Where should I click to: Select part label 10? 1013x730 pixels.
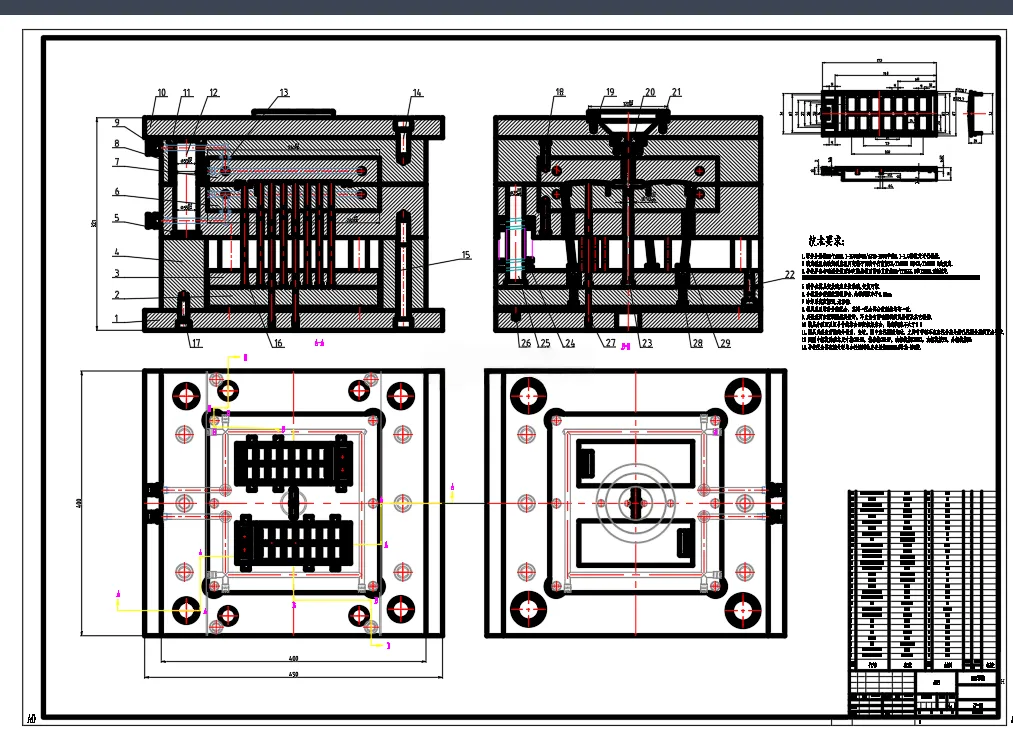[x=162, y=92]
